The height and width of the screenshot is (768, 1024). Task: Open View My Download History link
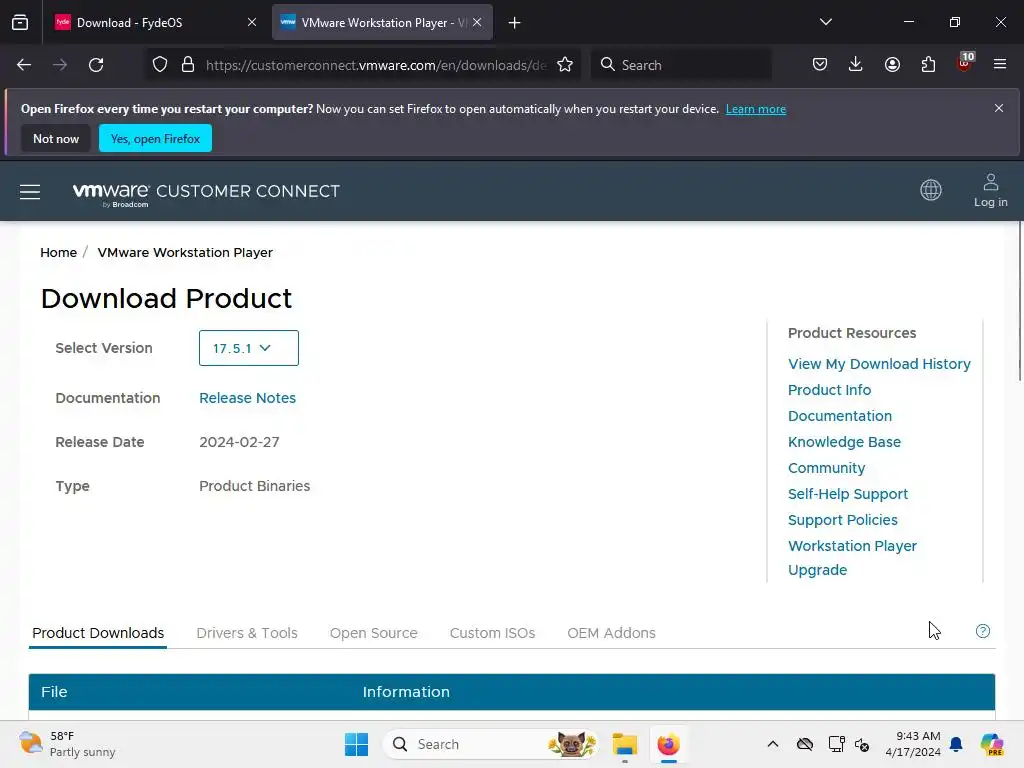[x=879, y=364]
